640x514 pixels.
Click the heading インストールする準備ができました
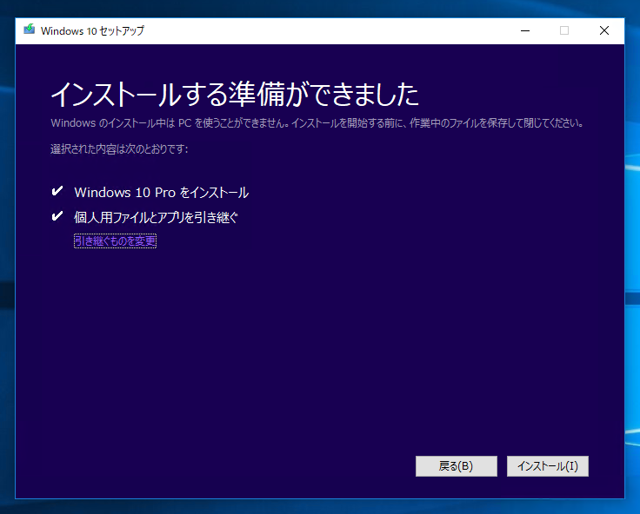(x=235, y=94)
